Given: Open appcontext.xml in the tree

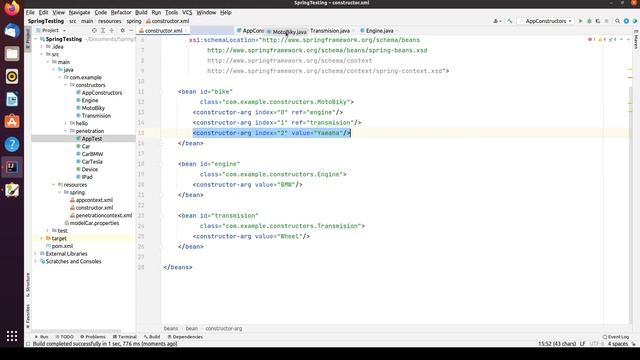Looking at the screenshot, I should pyautogui.click(x=94, y=200).
